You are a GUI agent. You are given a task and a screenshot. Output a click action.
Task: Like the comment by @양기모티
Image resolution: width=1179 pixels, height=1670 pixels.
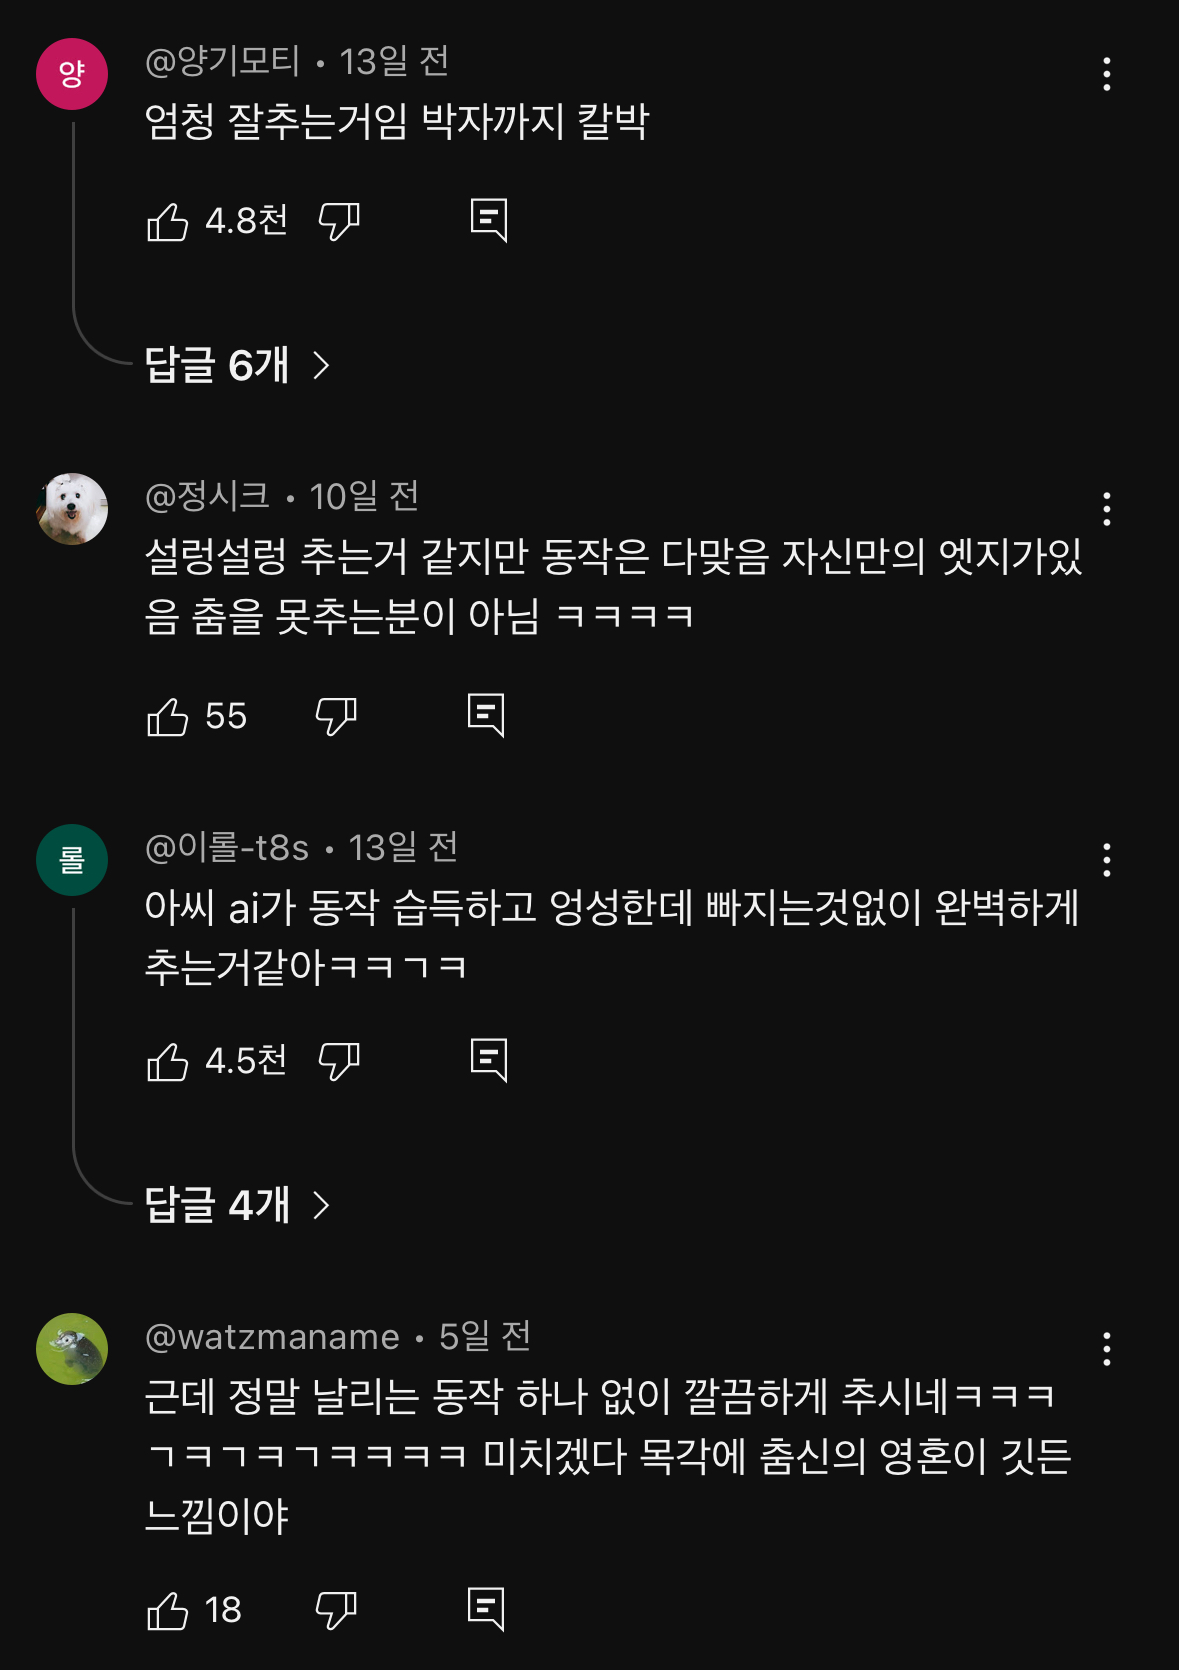point(168,221)
